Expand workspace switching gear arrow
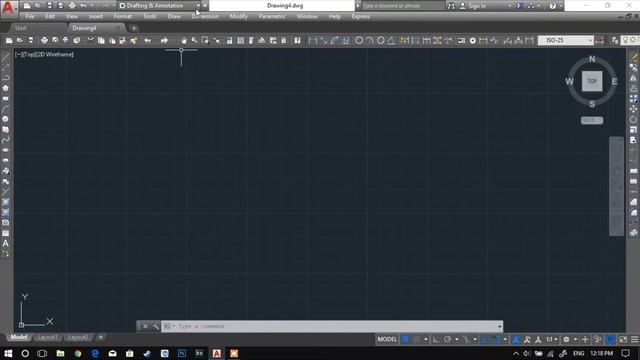Image resolution: width=640 pixels, height=360 pixels. (x=576, y=339)
